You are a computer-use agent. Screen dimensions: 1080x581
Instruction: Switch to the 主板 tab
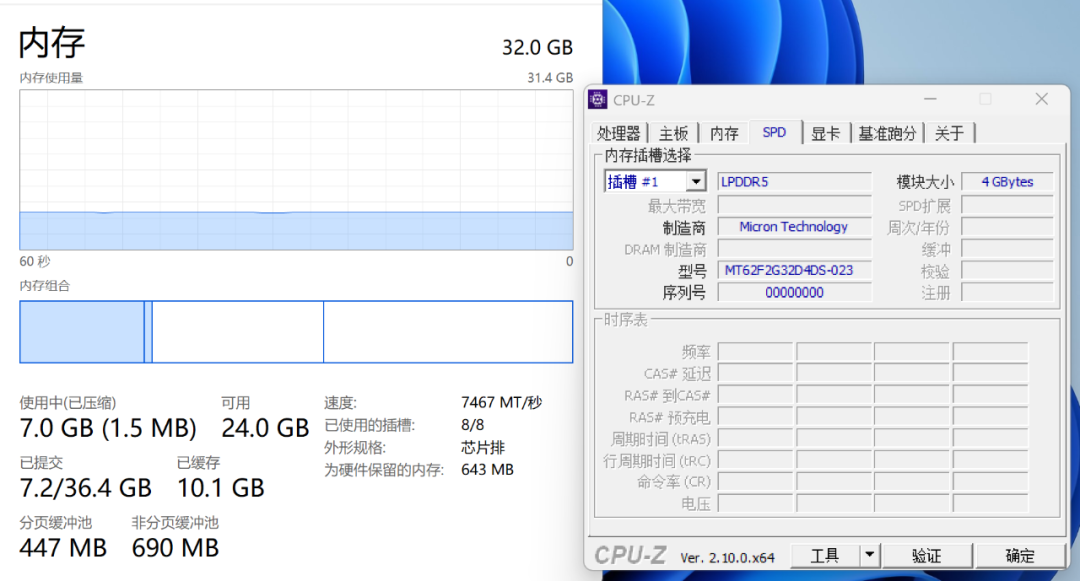click(673, 134)
